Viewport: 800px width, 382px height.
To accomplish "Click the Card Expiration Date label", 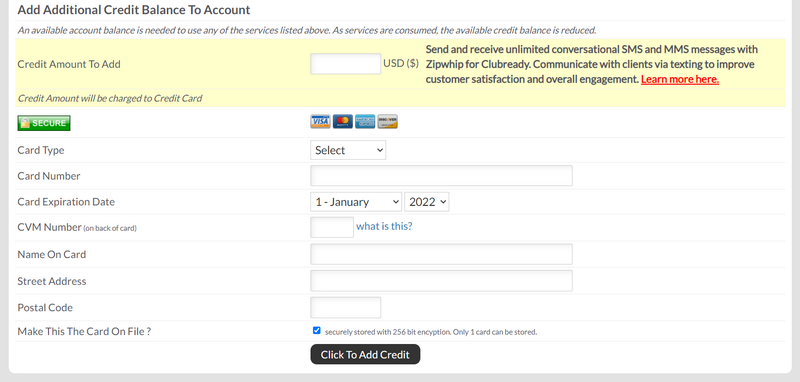I will [x=66, y=201].
